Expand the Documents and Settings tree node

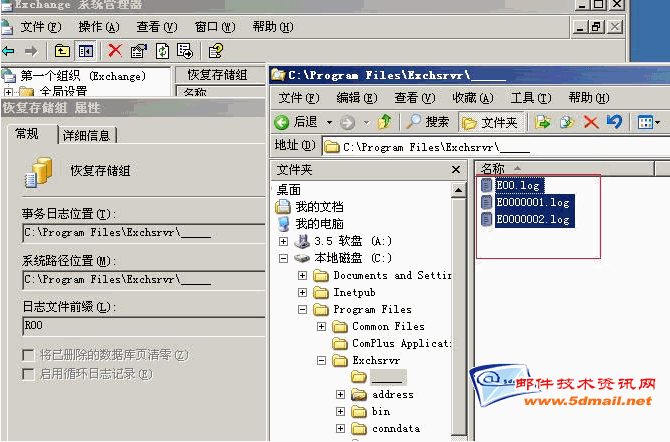pyautogui.click(x=303, y=276)
